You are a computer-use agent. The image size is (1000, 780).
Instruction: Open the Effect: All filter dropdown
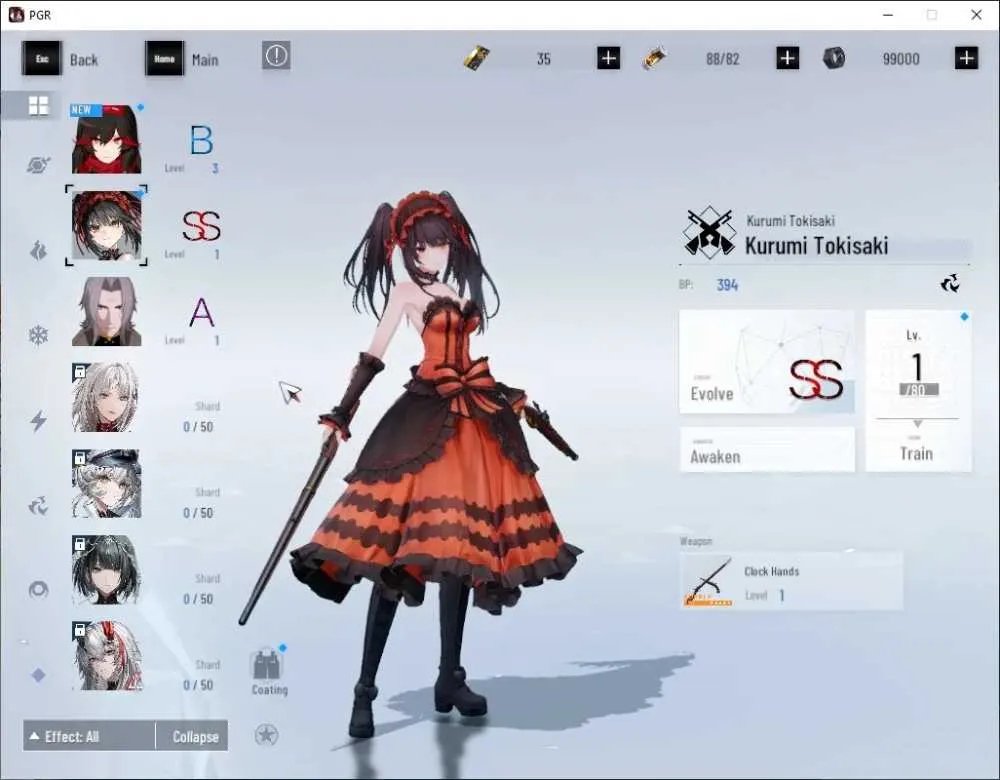89,736
